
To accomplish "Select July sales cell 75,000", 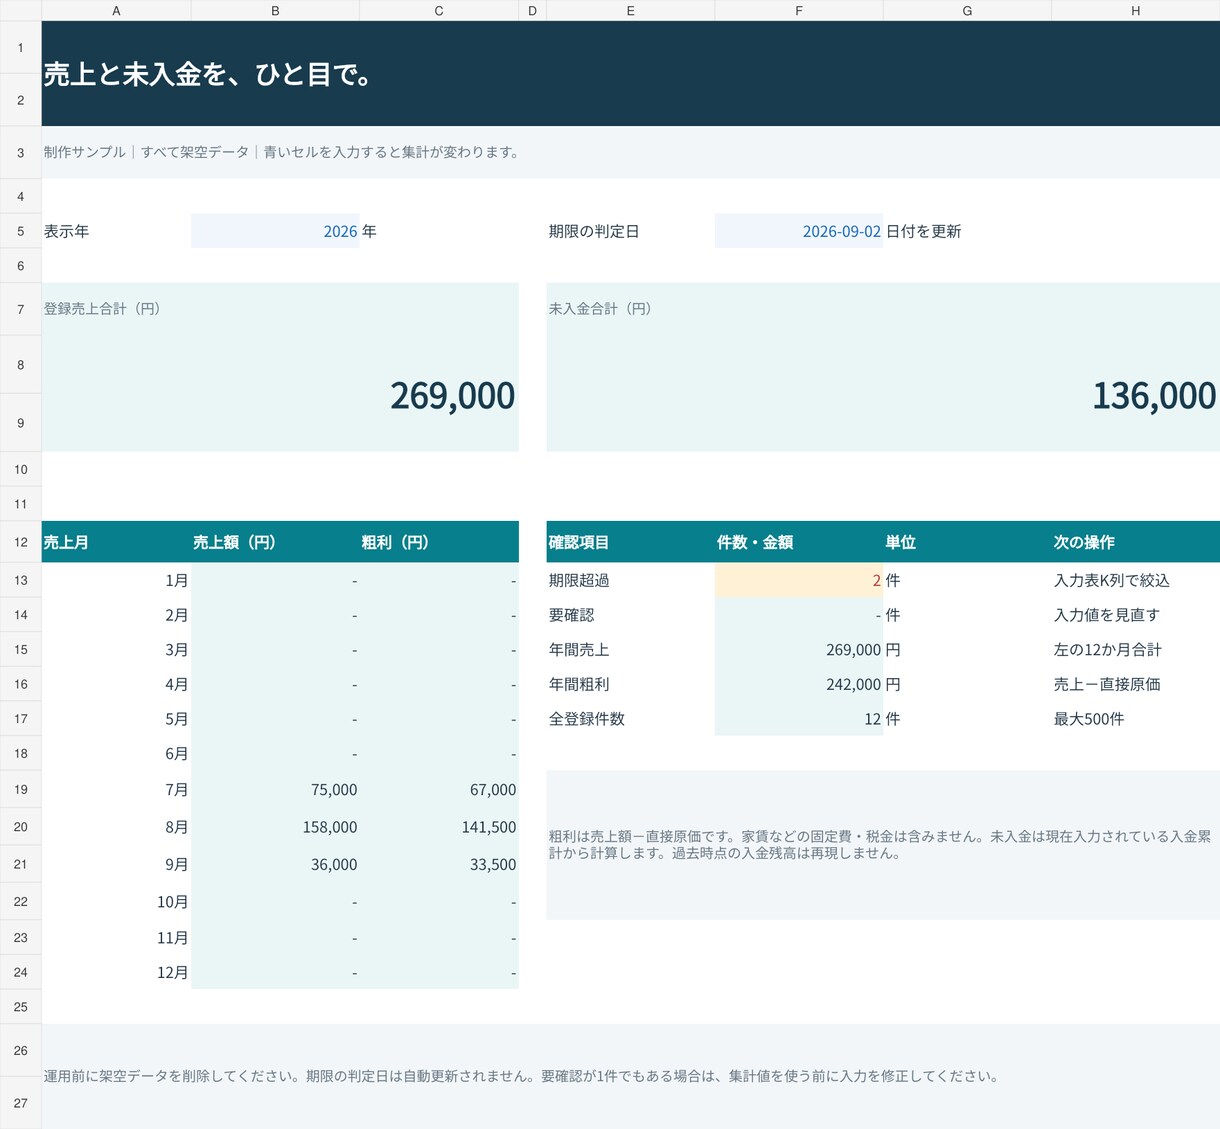I will 275,790.
